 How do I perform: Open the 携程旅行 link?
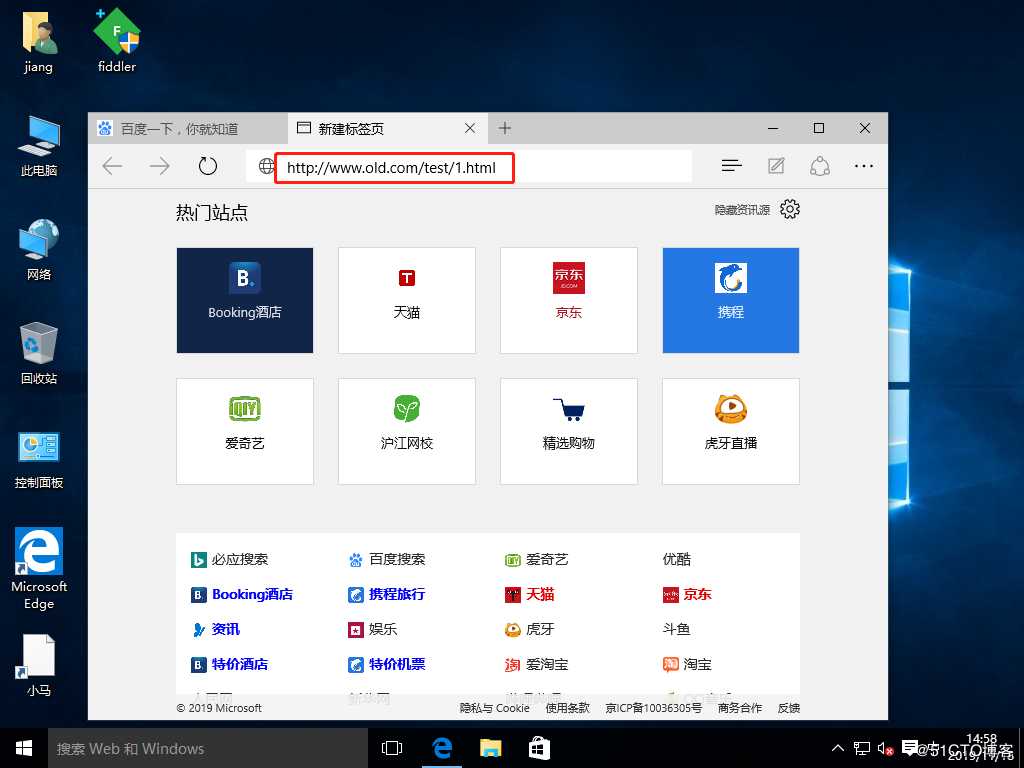[x=387, y=594]
